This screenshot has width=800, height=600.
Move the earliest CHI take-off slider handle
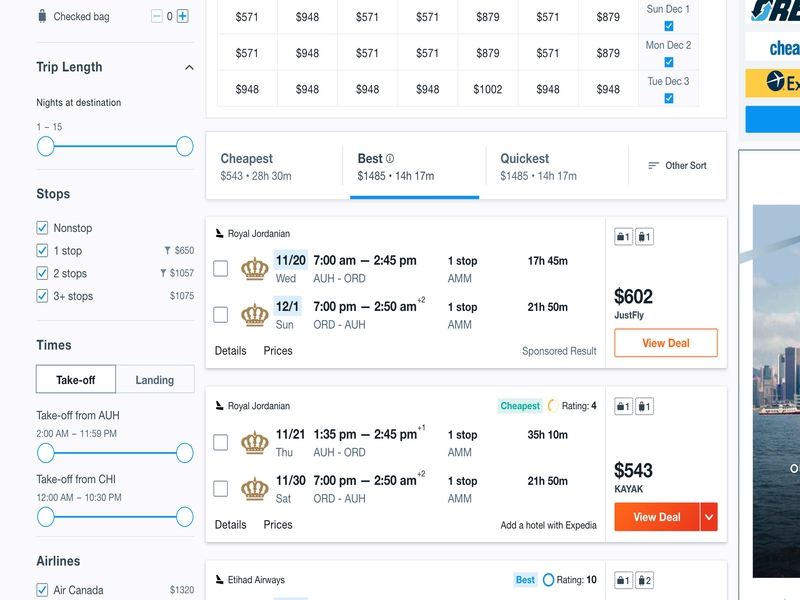pyautogui.click(x=46, y=517)
